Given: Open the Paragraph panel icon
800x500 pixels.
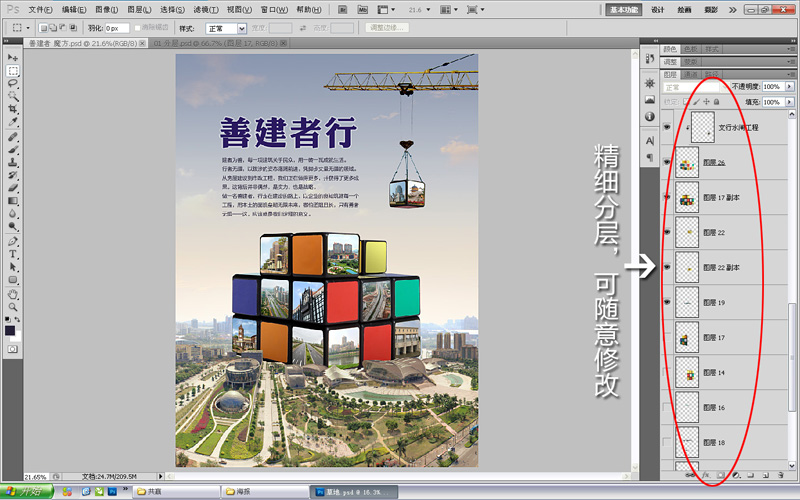Looking at the screenshot, I should pyautogui.click(x=649, y=157).
